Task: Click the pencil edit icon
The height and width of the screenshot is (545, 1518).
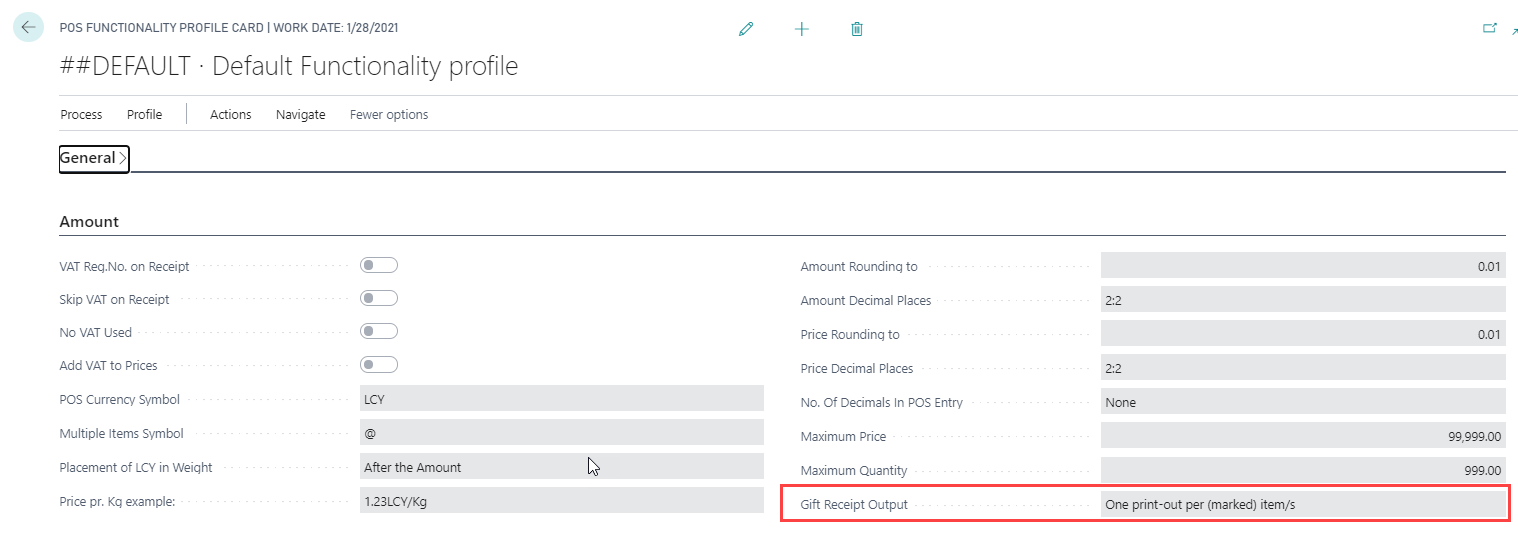Action: [745, 29]
